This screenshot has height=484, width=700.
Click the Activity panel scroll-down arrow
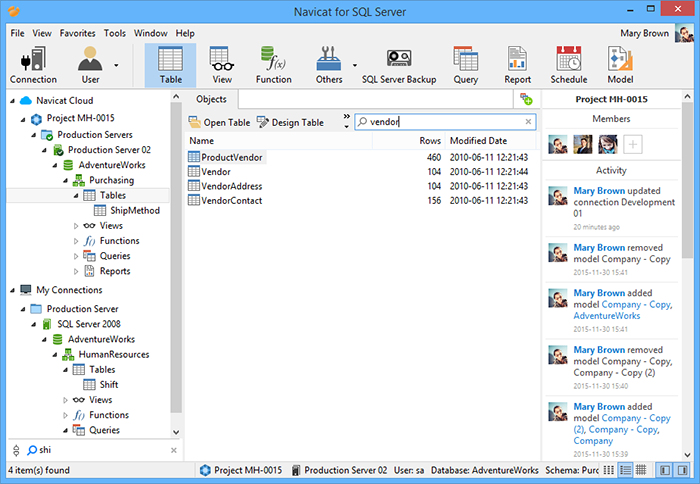point(687,455)
